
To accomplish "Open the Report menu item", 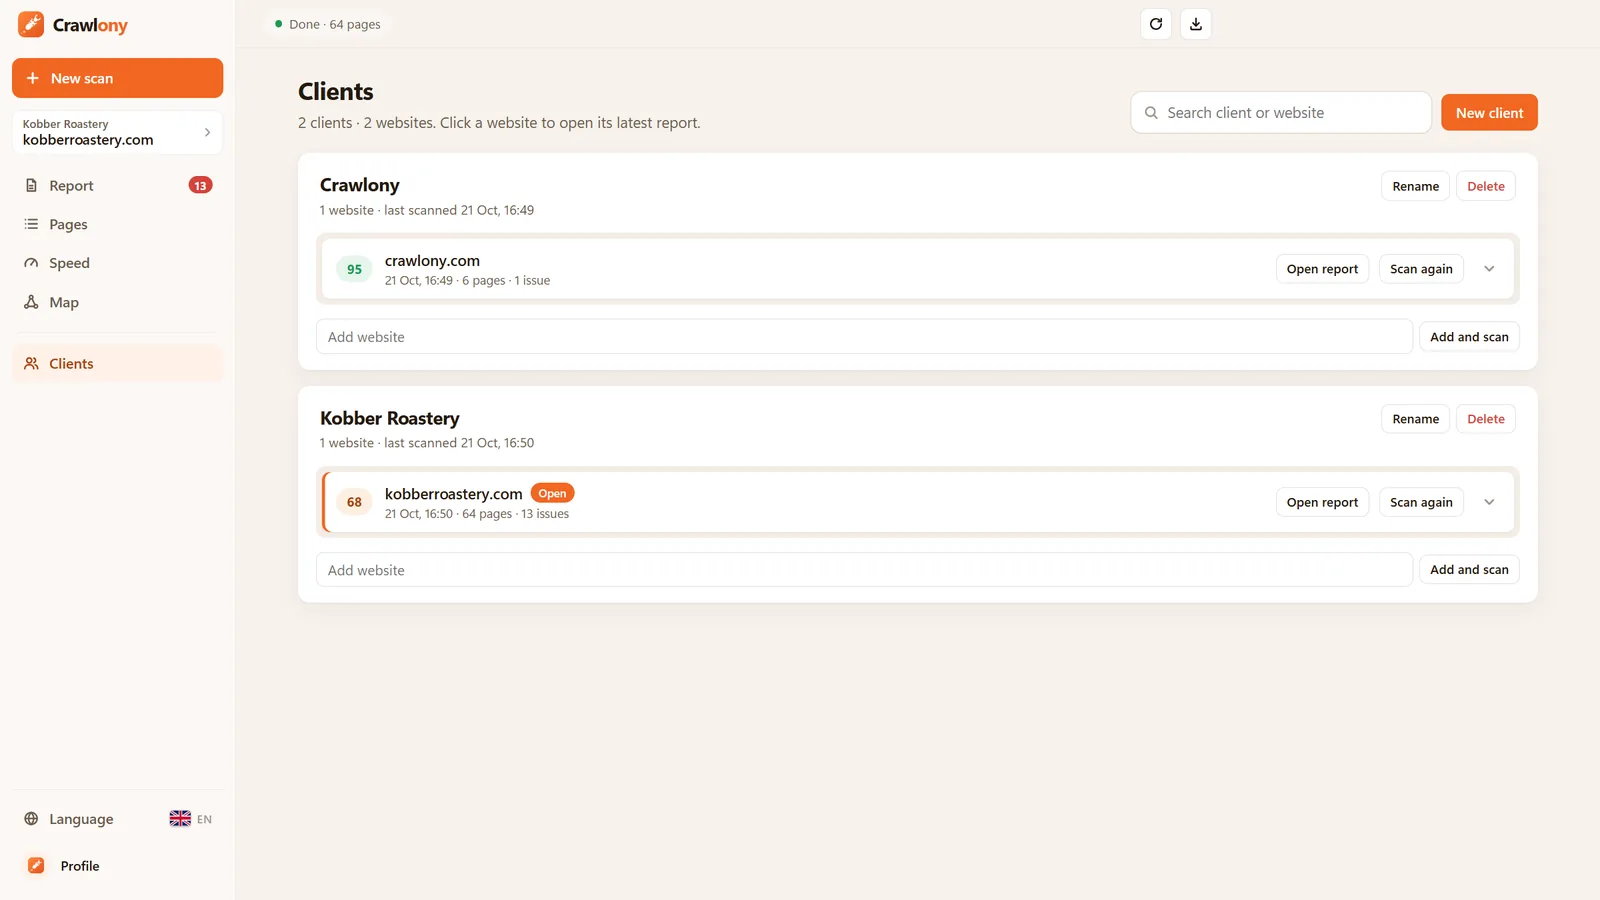I will click(x=117, y=185).
